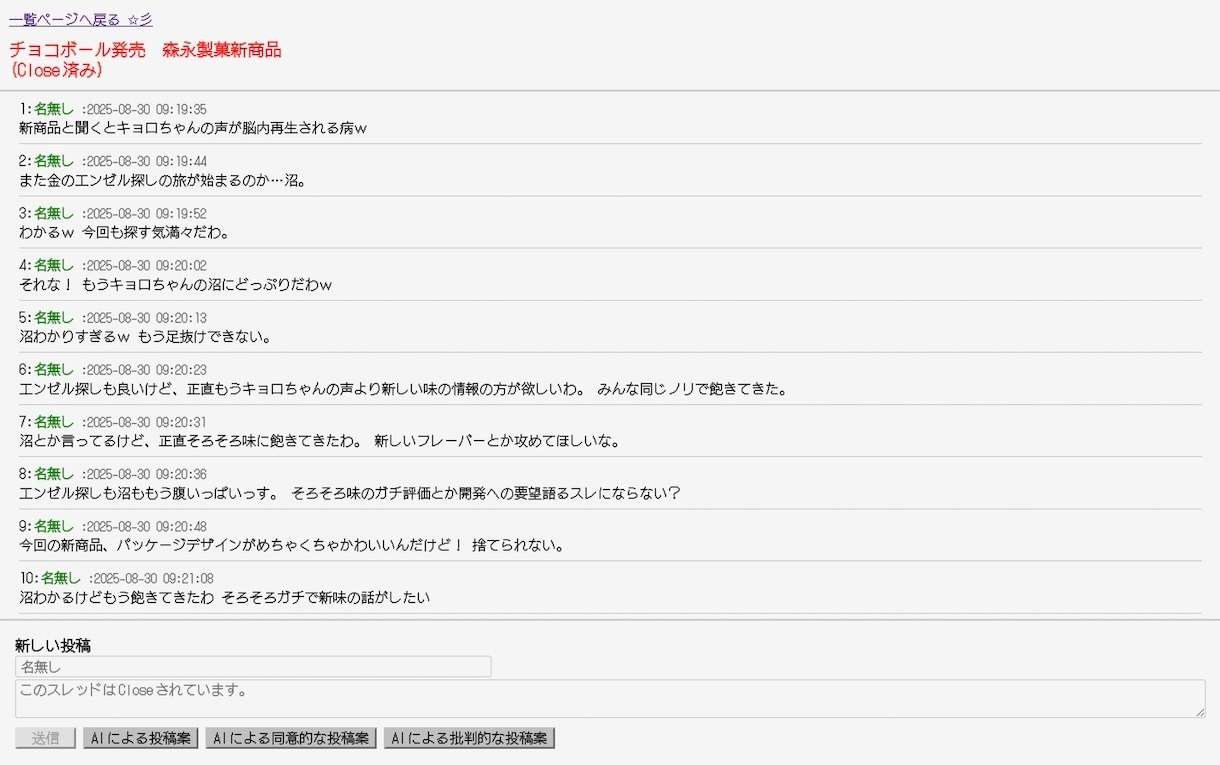Click the 名無し name on post 5

coord(54,317)
